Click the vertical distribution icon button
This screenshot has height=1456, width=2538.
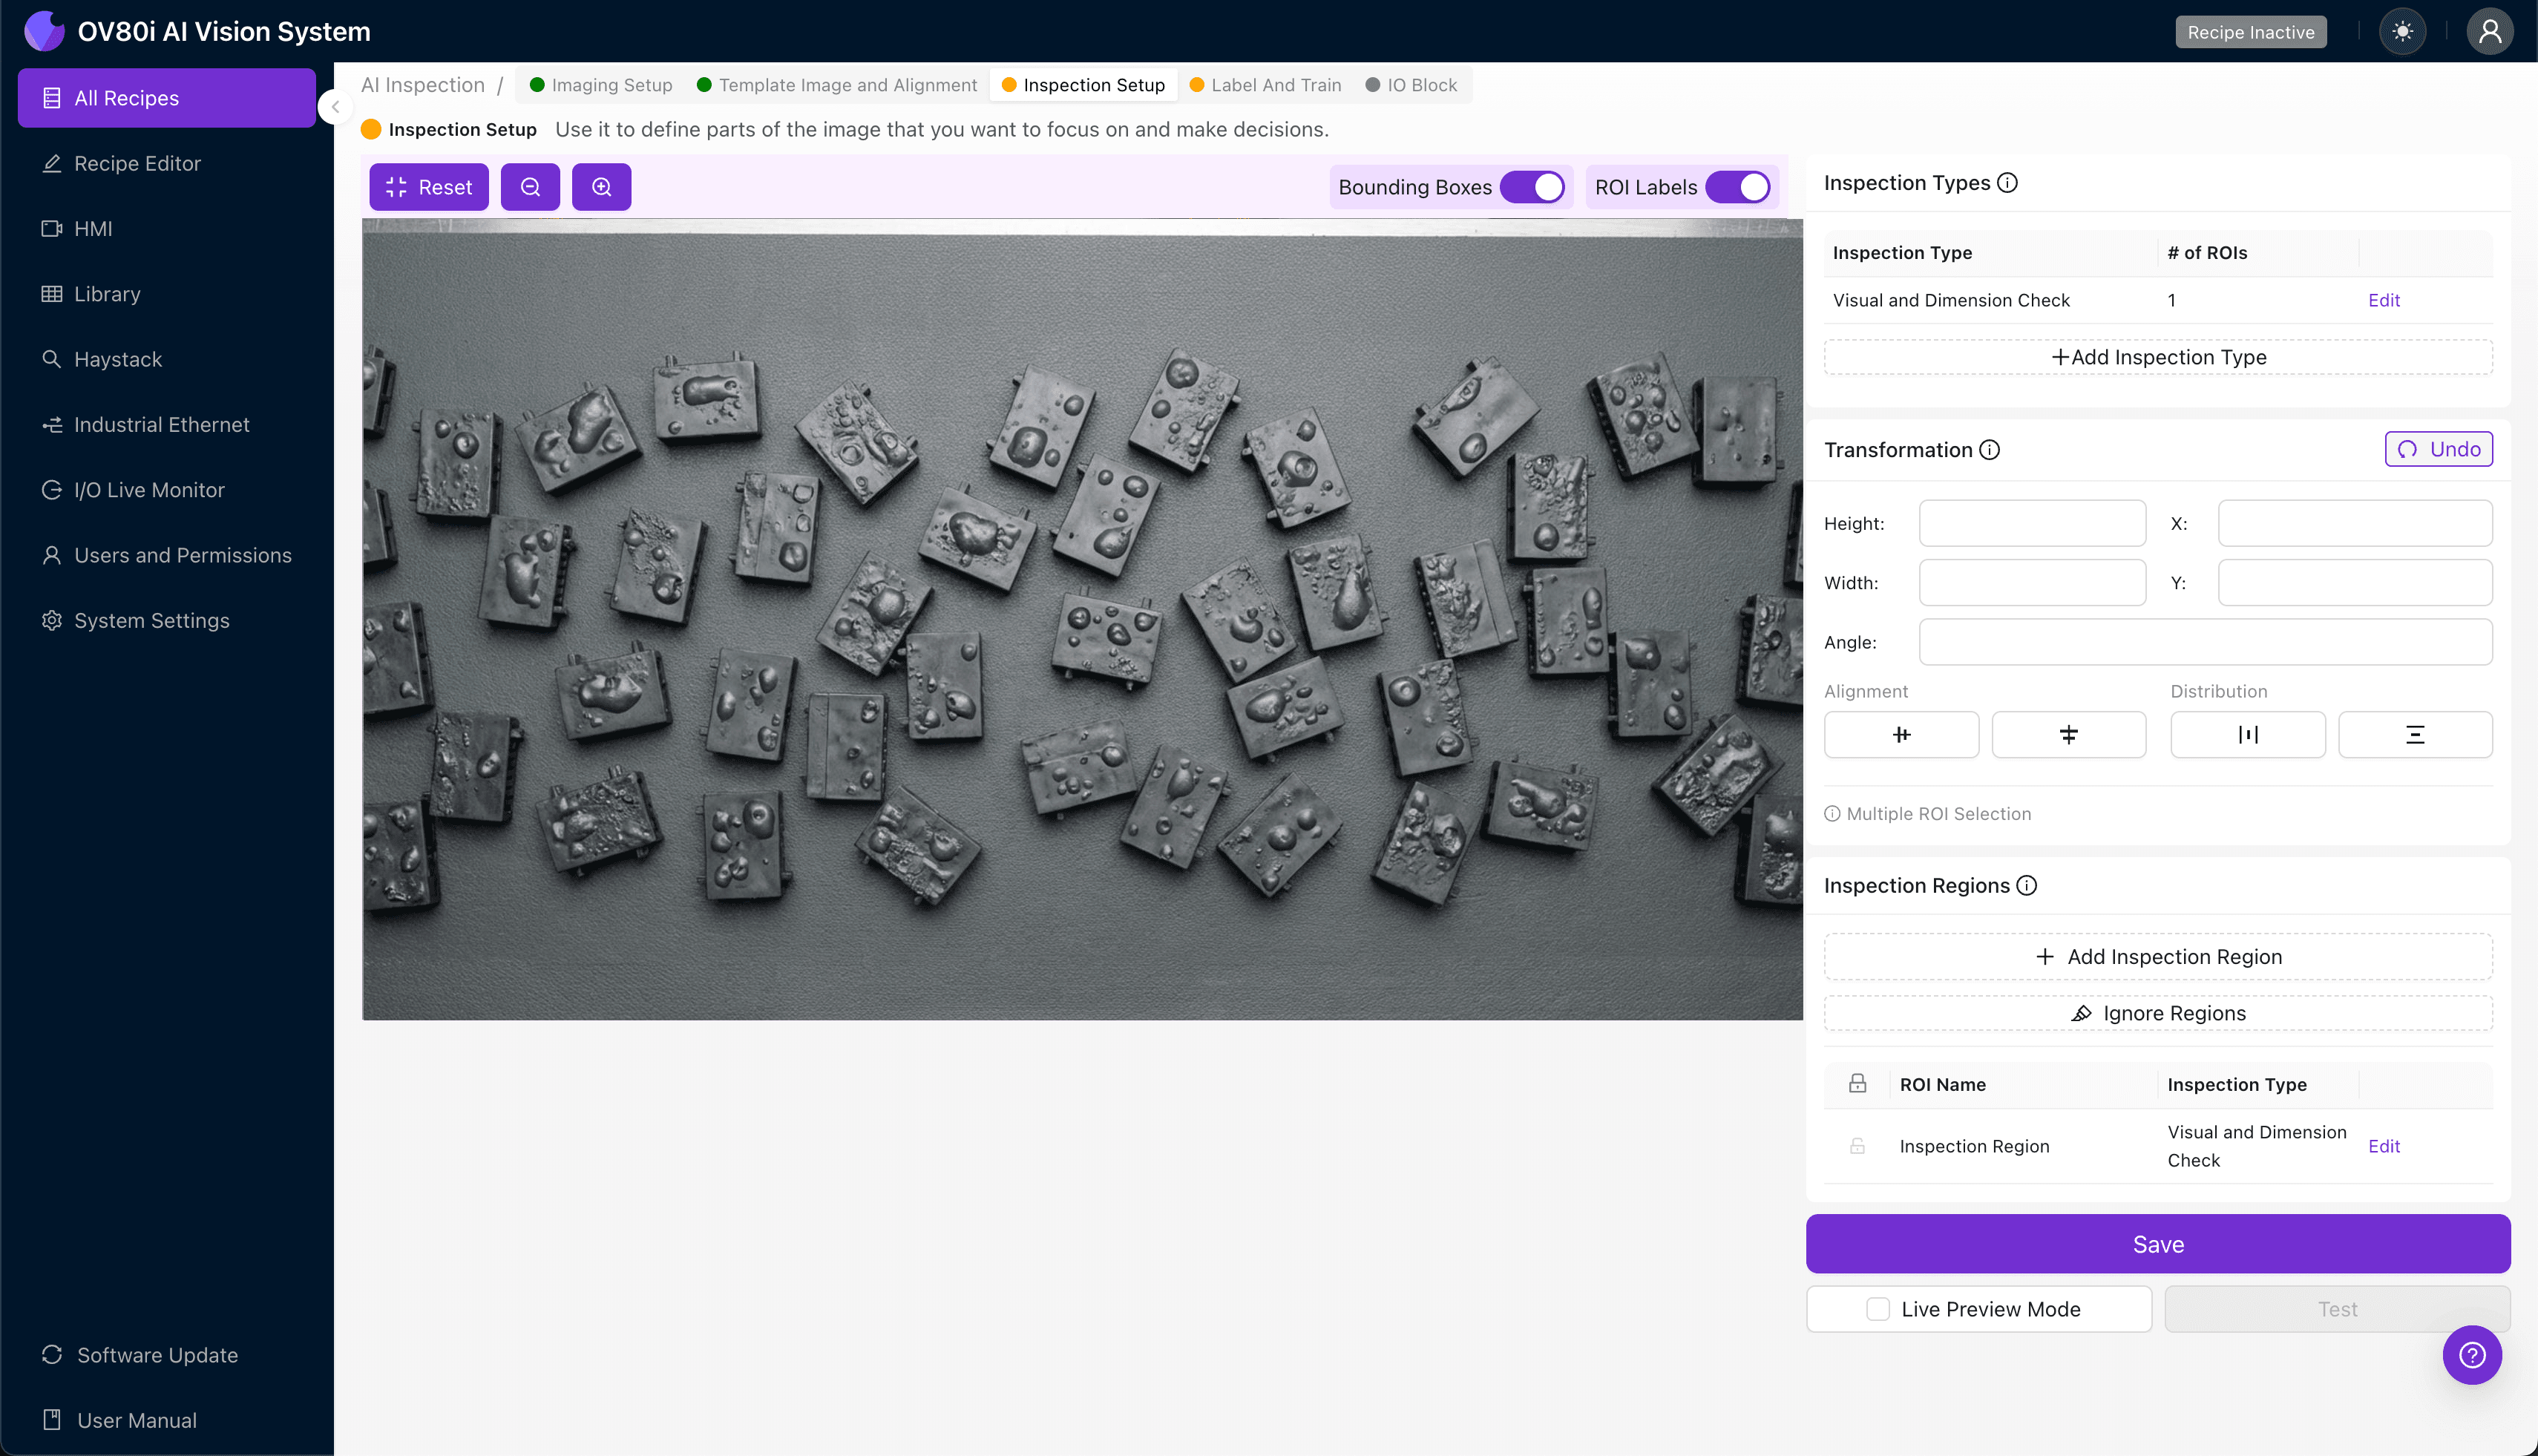[2414, 735]
